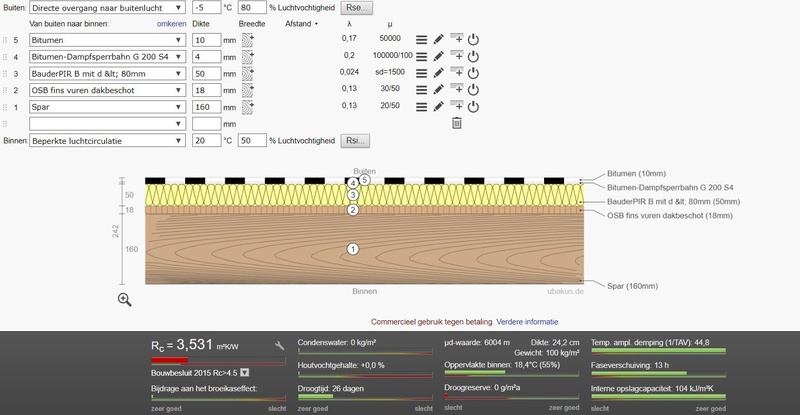Click the 'Condenswater: 0 kg/m²' result text
800x415 pixels.
pos(337,343)
